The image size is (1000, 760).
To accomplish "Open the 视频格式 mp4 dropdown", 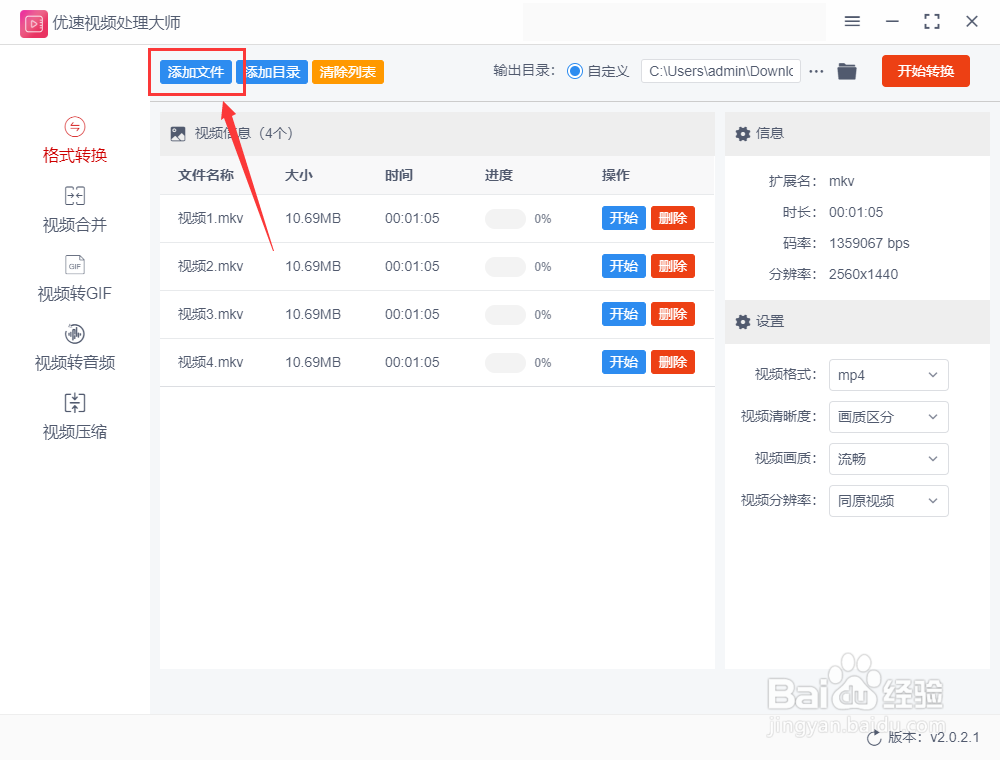I will [x=888, y=375].
